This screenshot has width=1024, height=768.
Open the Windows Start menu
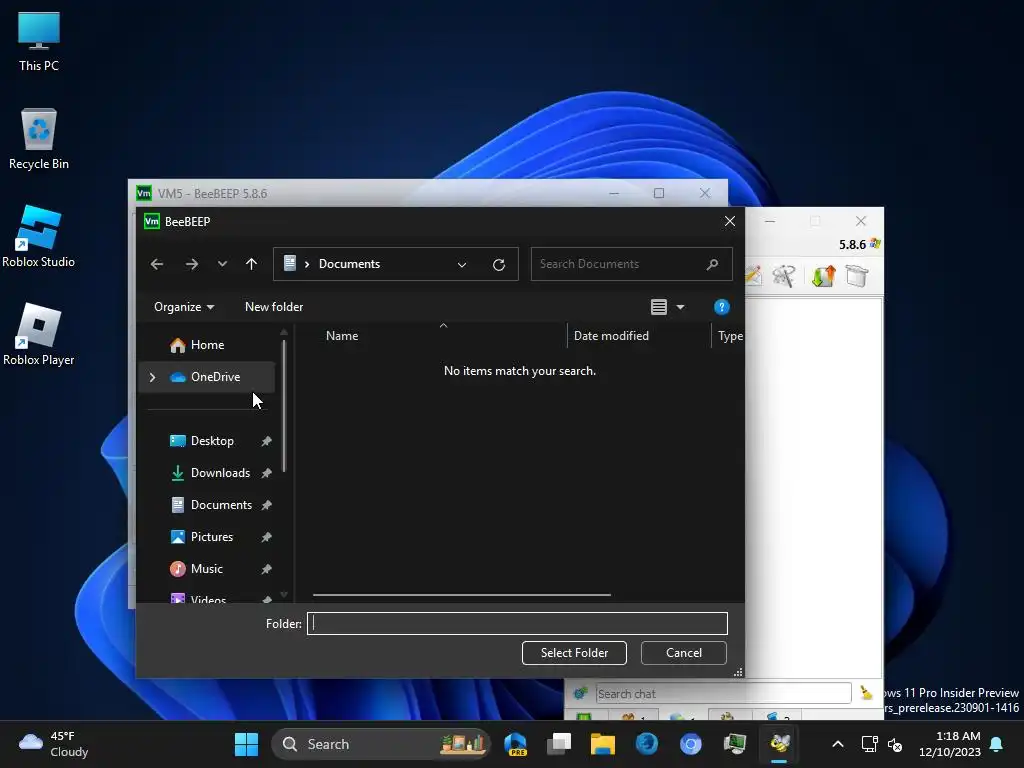point(246,744)
